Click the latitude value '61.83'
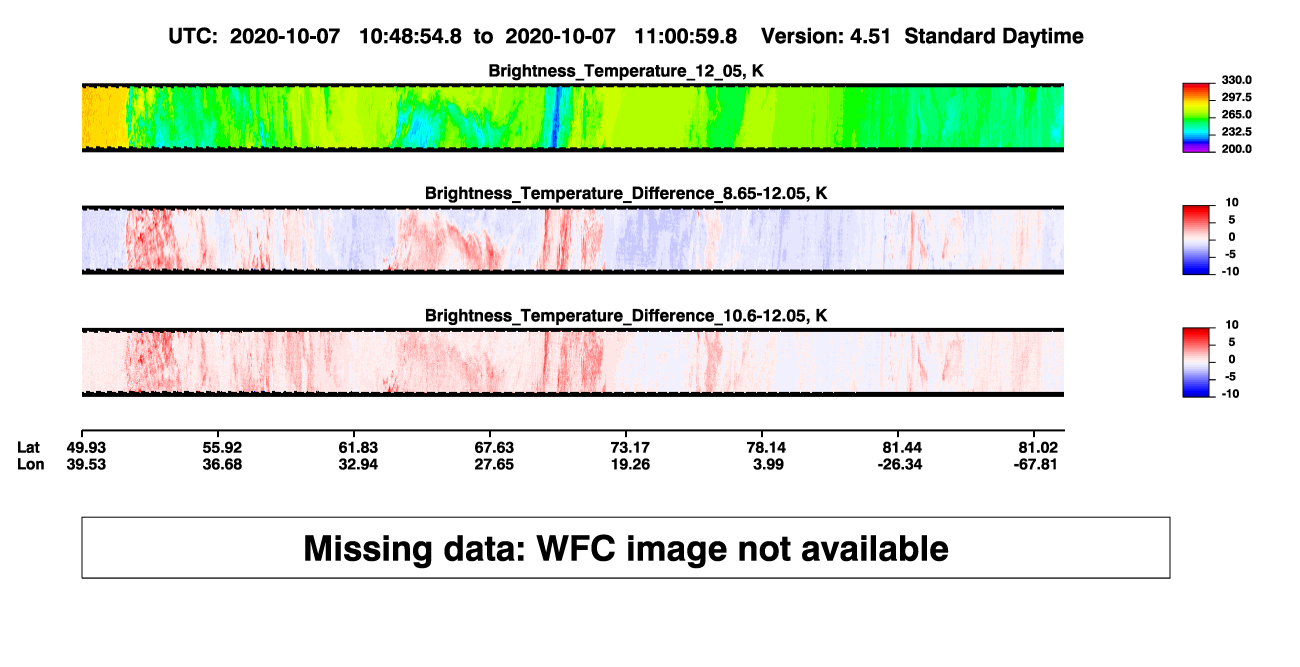The image size is (1300, 667). click(358, 447)
